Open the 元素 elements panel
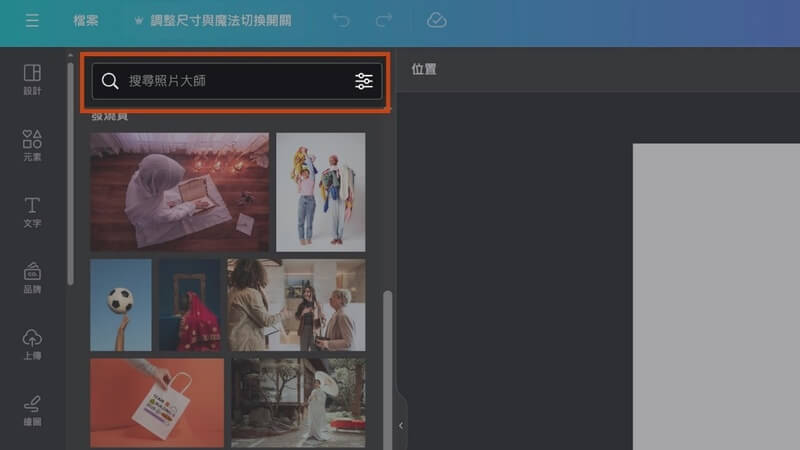Screen dimensions: 800x450 click(32, 145)
